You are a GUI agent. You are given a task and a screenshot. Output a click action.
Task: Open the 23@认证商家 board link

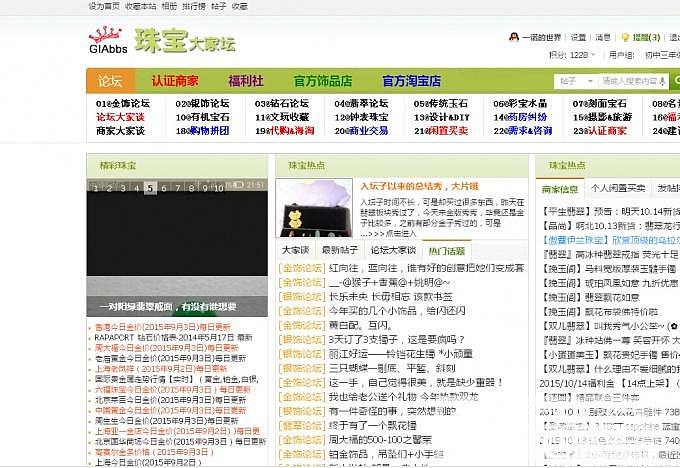coord(600,131)
